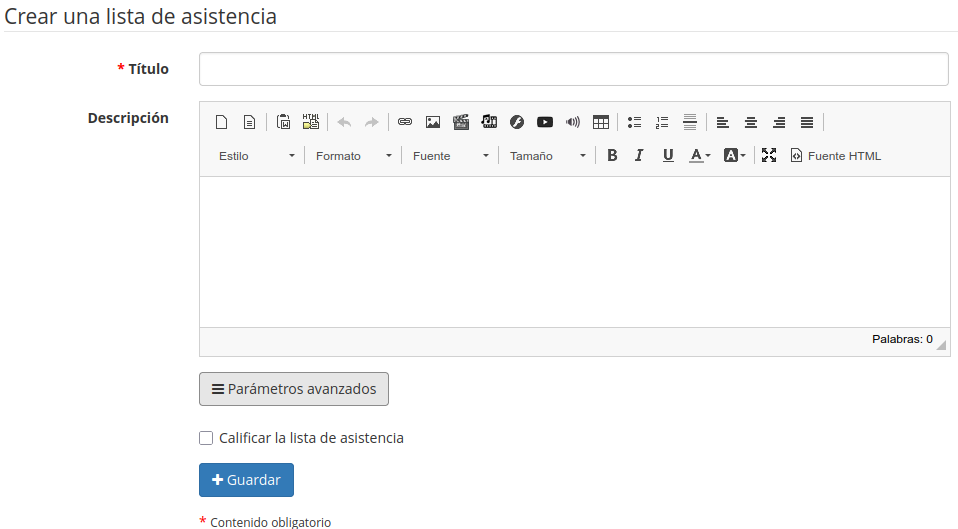
Task: Align text left icon
Action: (x=723, y=122)
